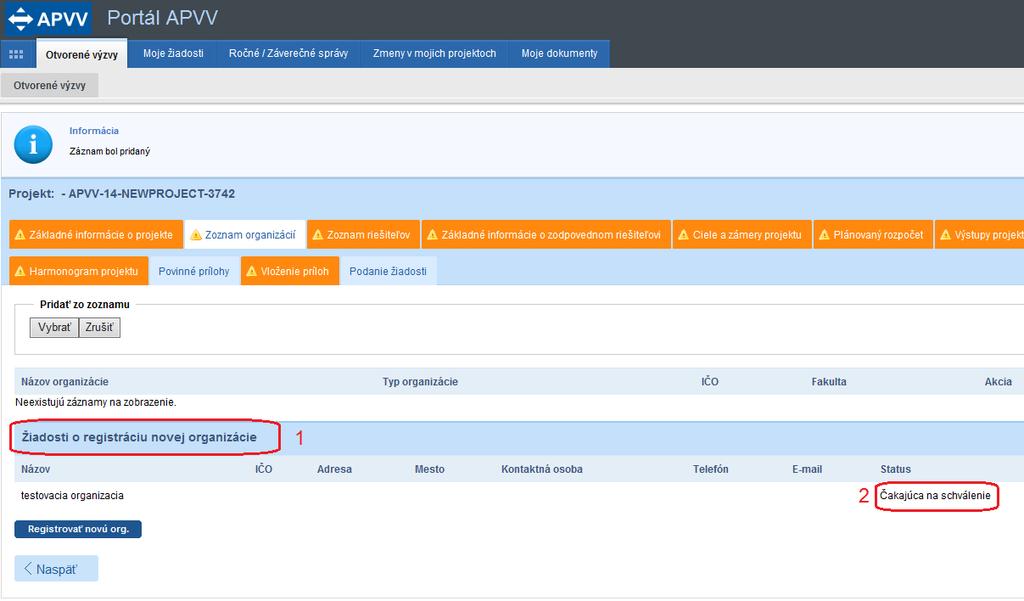This screenshot has height=601, width=1024.
Task: Select Zoznam organizácií tab
Action: [x=245, y=235]
